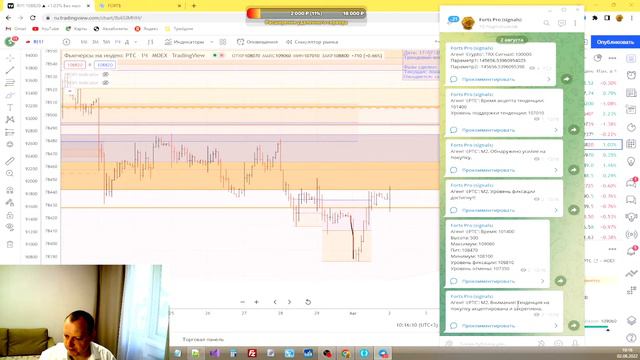The image size is (640, 360).
Task: Click the trash remove drawings icon
Action: [10, 244]
